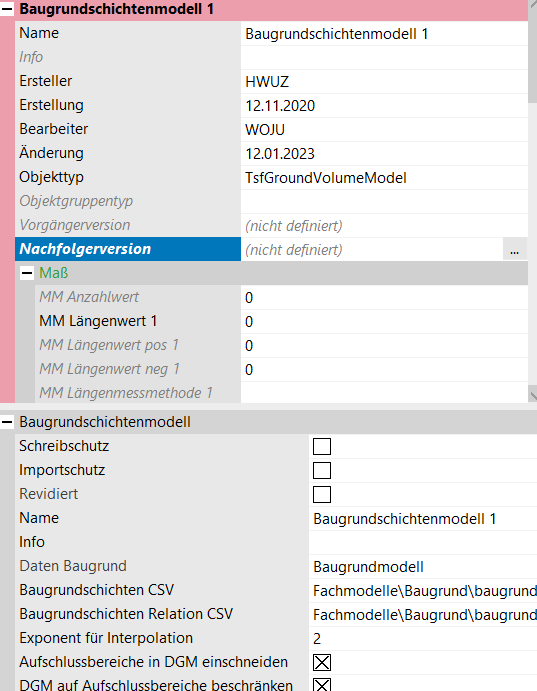Collapse the lower Baugrundschichtenmodell section
The width and height of the screenshot is (537, 691).
pyautogui.click(x=7, y=422)
